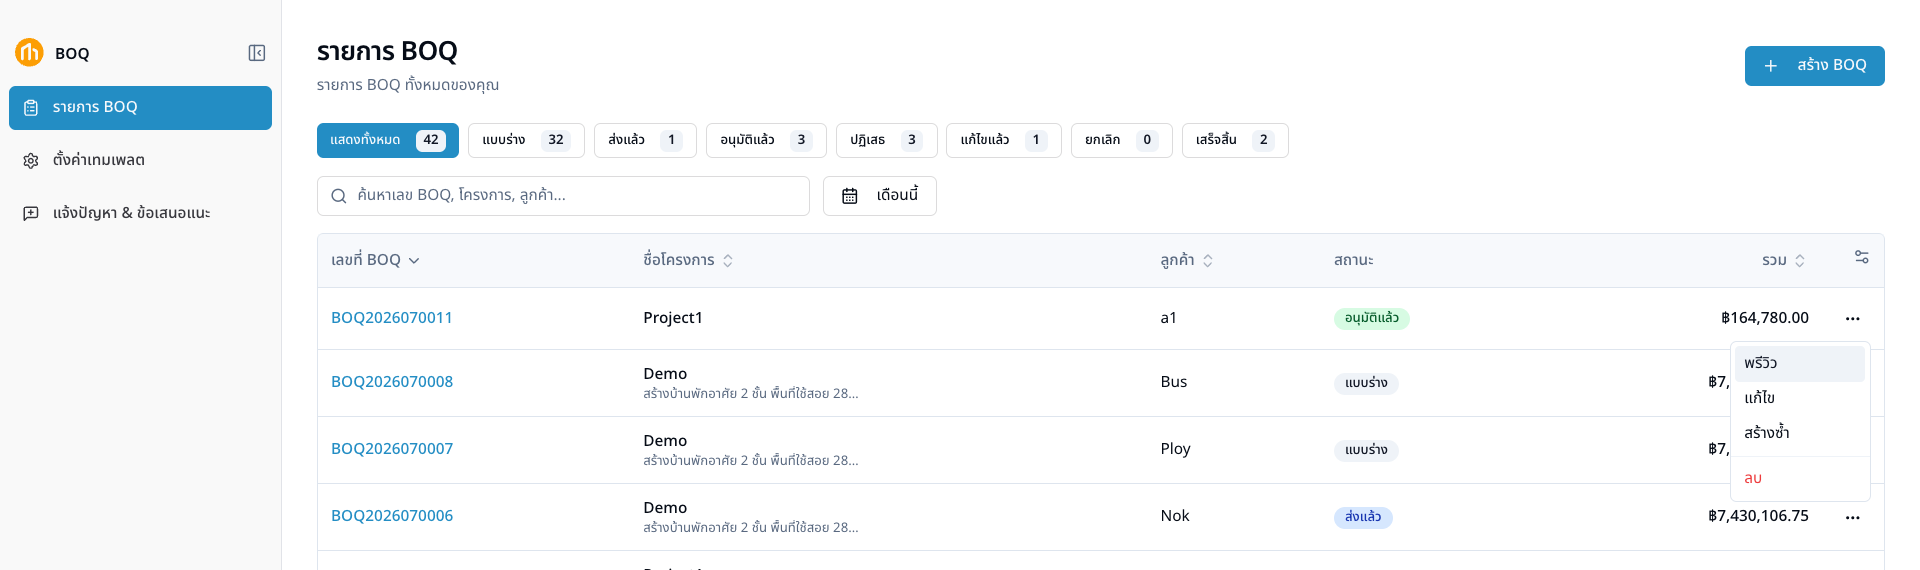Open more actions for BOQ2026070011
Screen dimensions: 1920x570
point(1853,319)
